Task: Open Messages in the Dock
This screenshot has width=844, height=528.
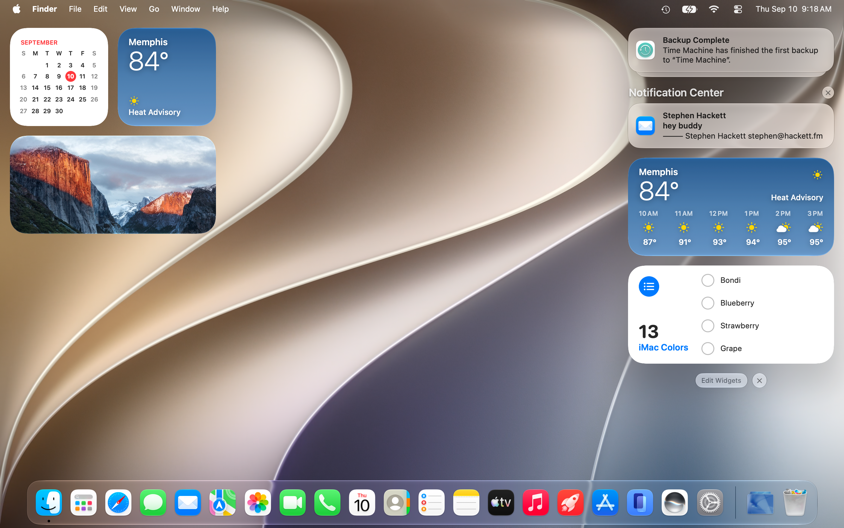Action: tap(153, 503)
